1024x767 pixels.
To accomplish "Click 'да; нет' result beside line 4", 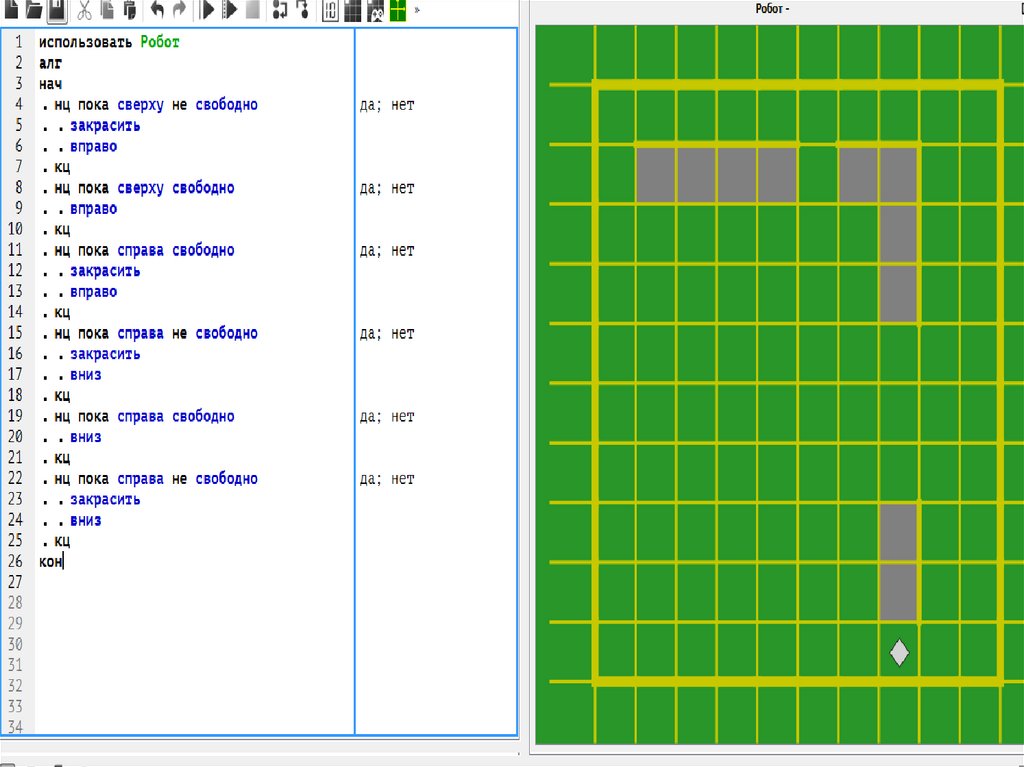I will 387,105.
